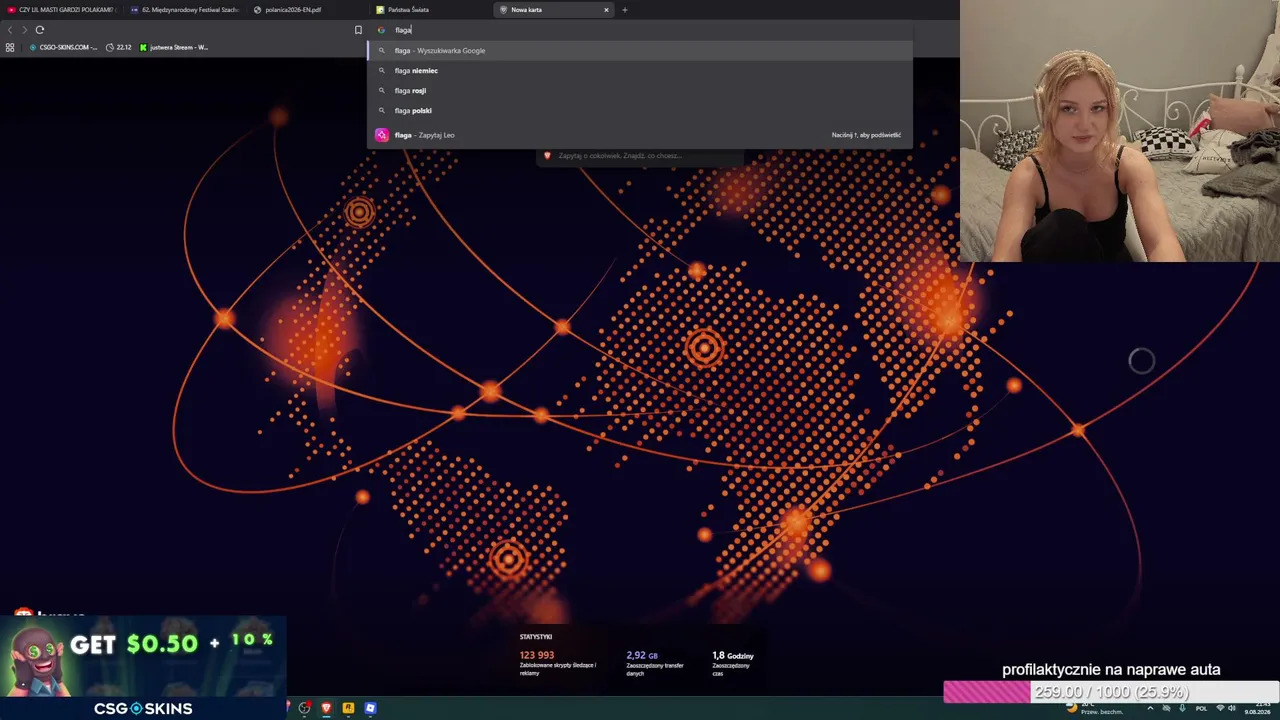Select suggestion flaga - Wyszukiwarka Google
Screen dimensions: 1280x720
point(640,50)
